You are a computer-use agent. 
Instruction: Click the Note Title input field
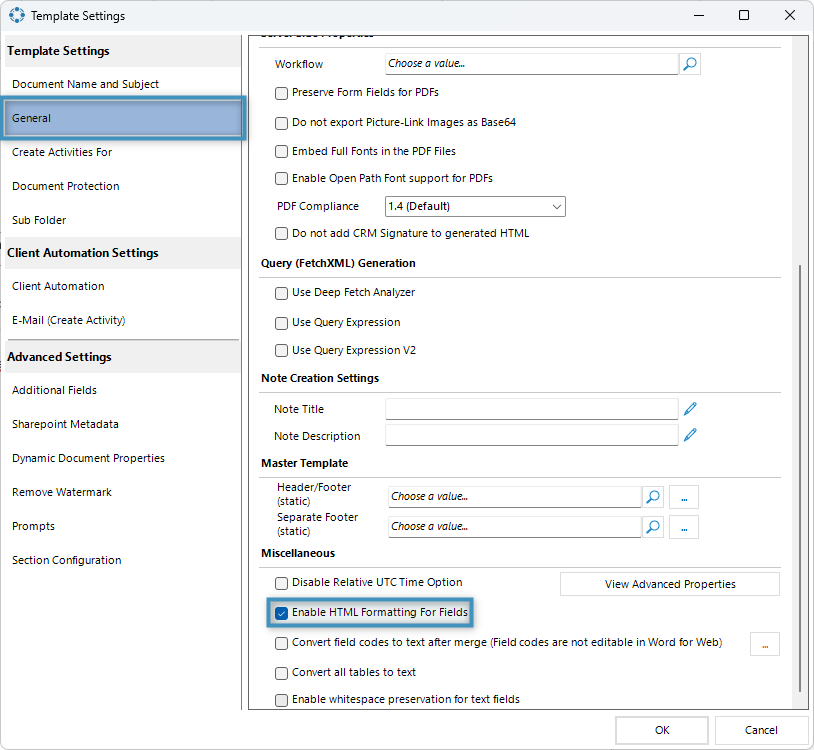(x=532, y=409)
